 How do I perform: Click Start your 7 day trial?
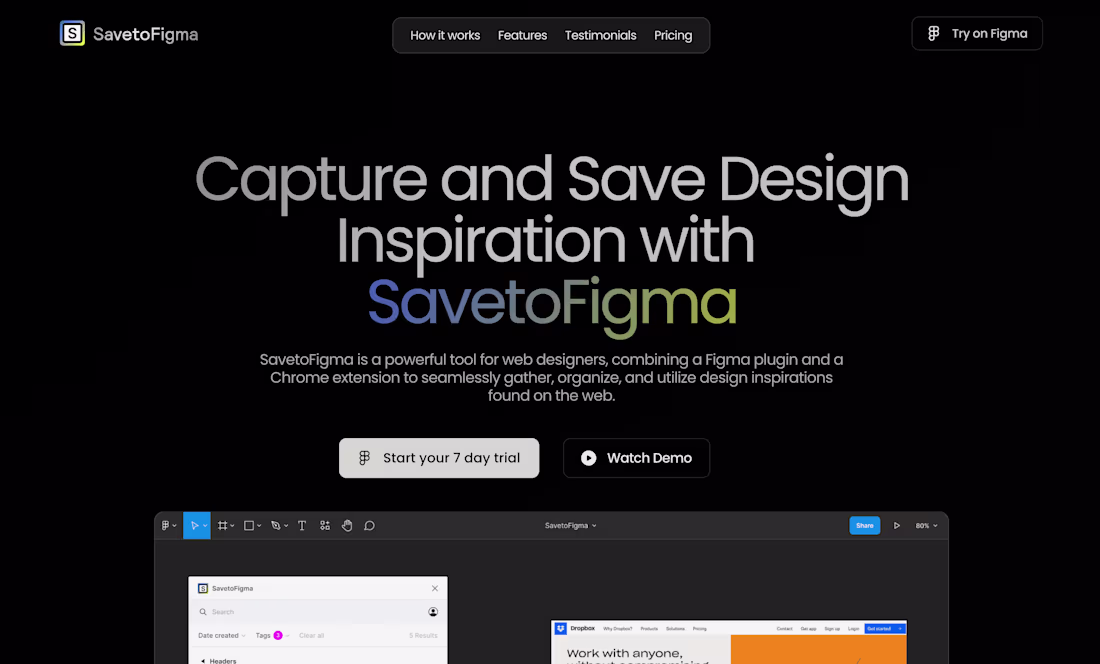click(439, 457)
